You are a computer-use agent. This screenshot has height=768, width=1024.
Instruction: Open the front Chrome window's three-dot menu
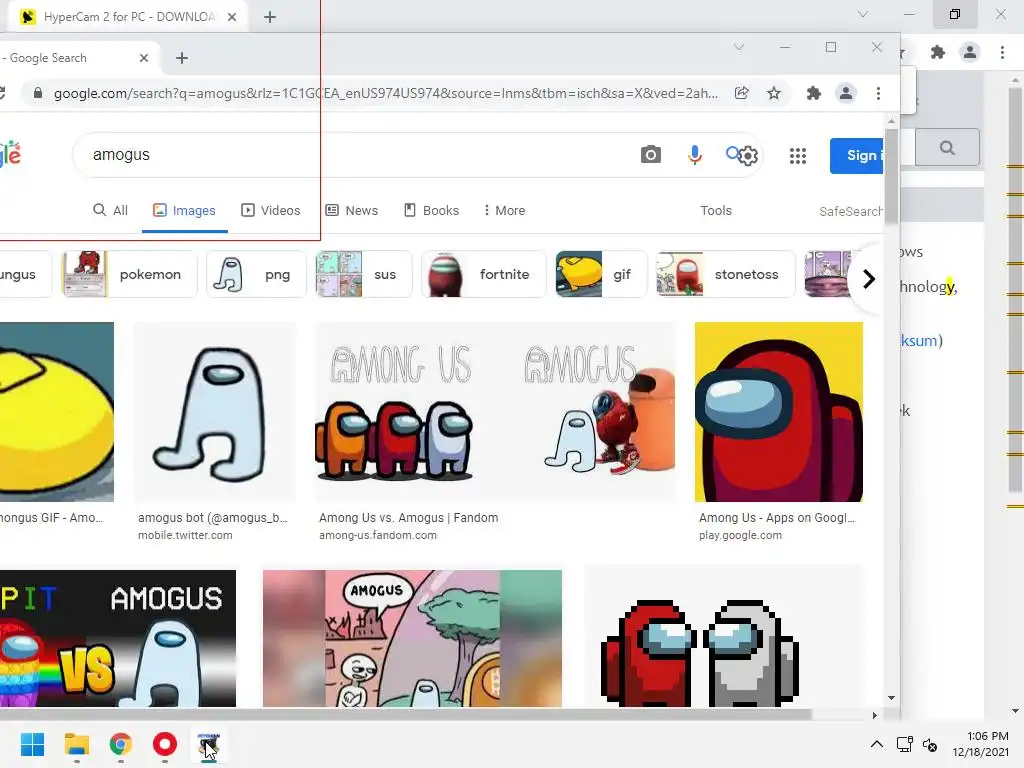tap(878, 93)
